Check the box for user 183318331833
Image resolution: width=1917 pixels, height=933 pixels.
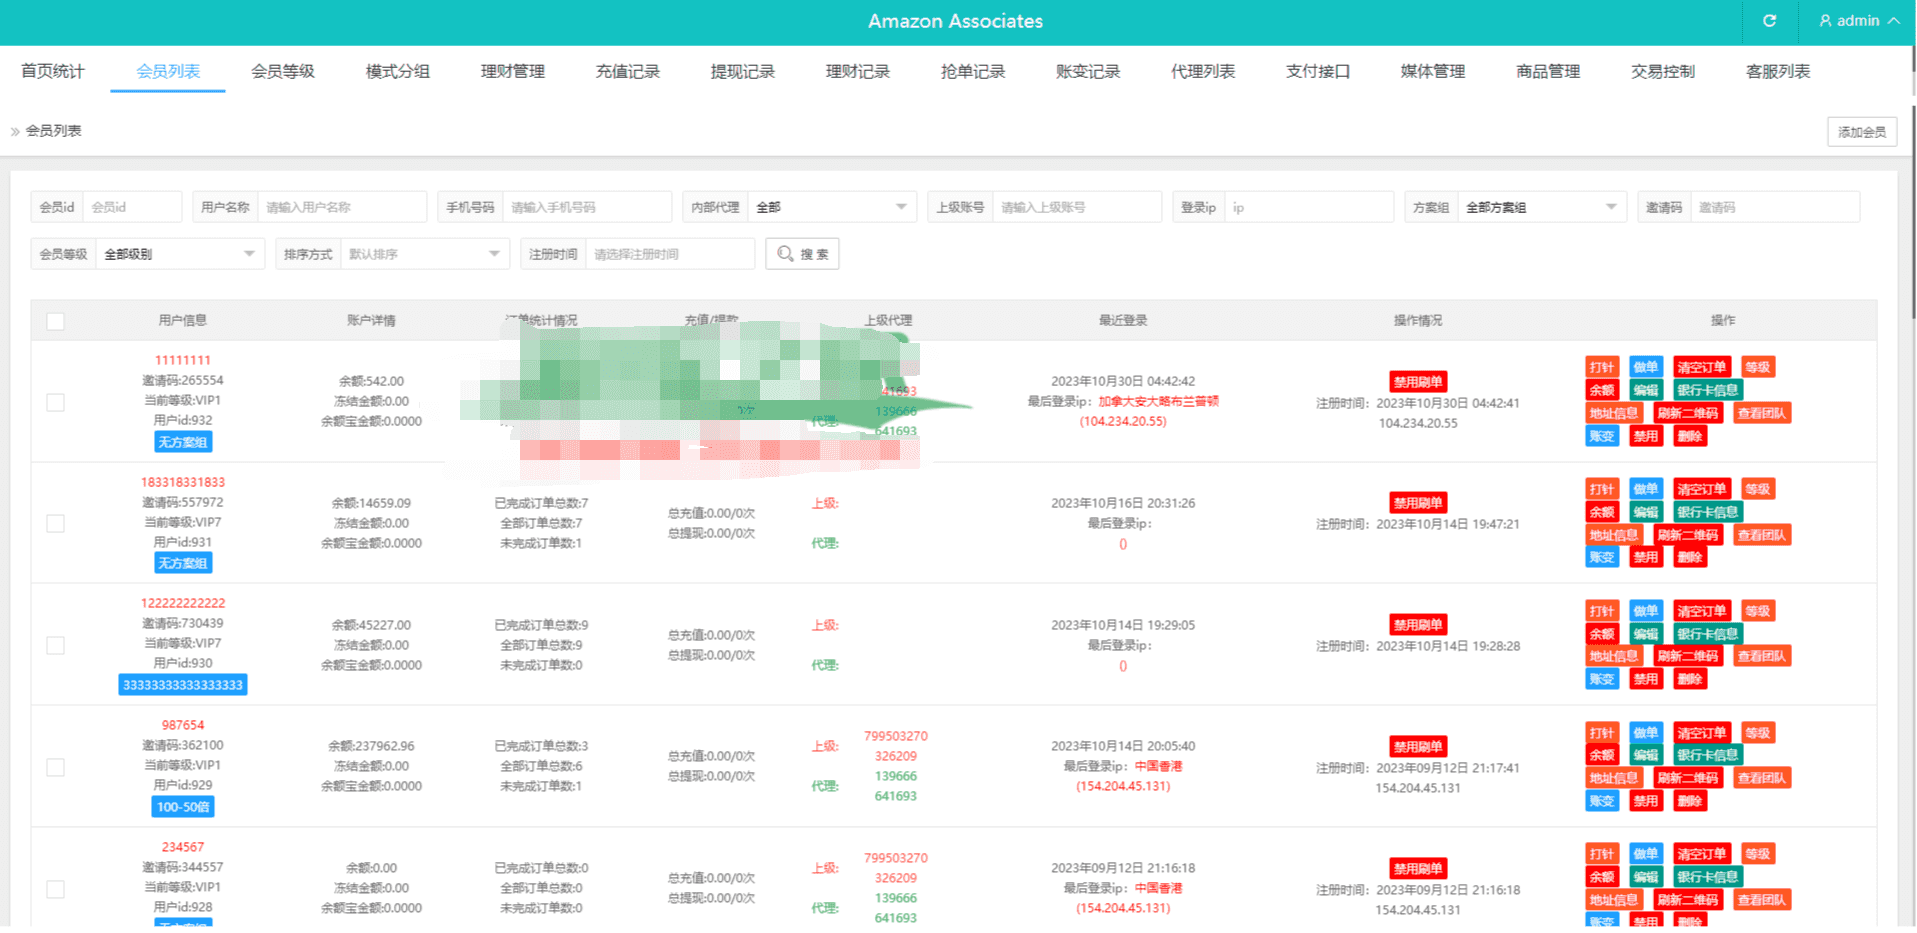pos(56,524)
